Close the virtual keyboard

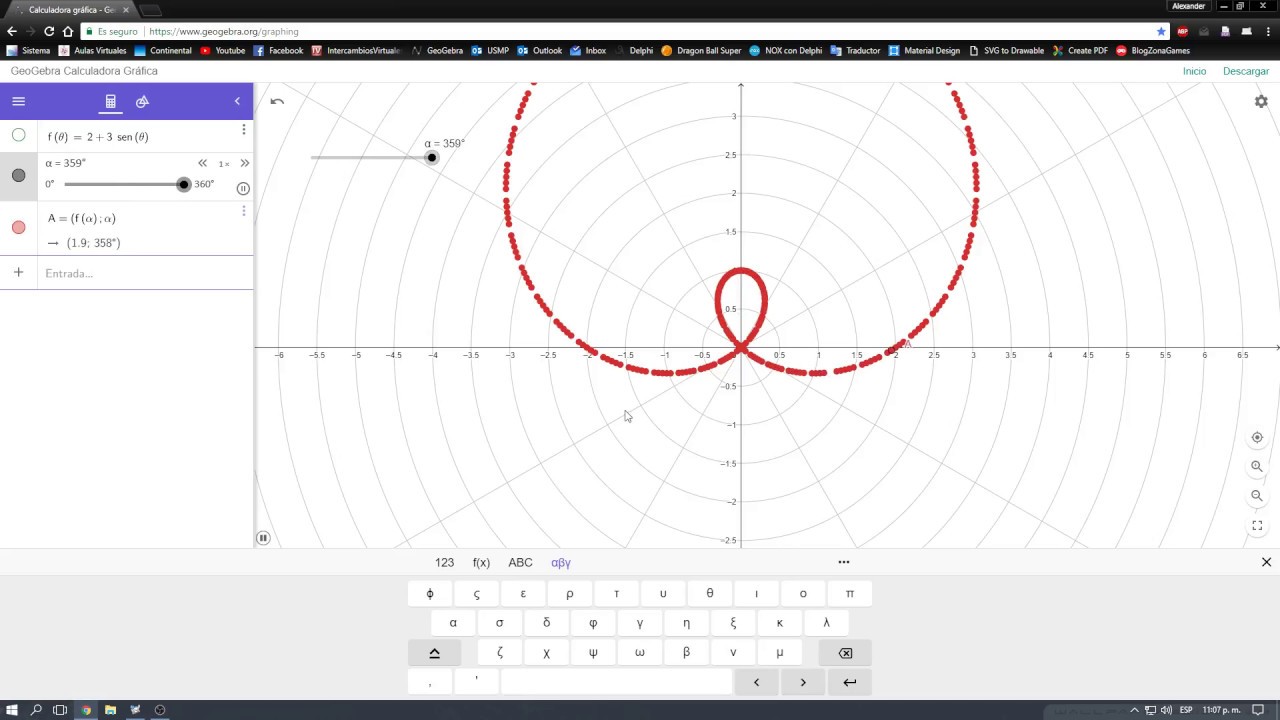point(1266,562)
